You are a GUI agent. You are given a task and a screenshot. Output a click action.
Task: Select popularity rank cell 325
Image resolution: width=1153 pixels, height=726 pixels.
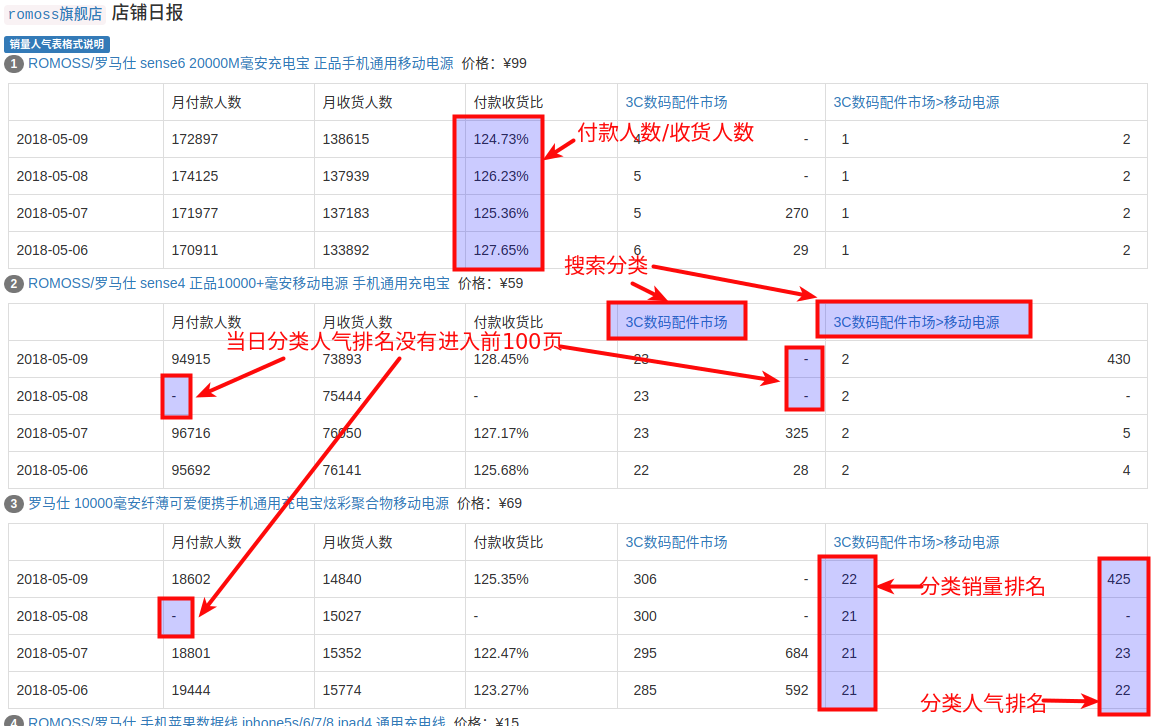click(796, 433)
